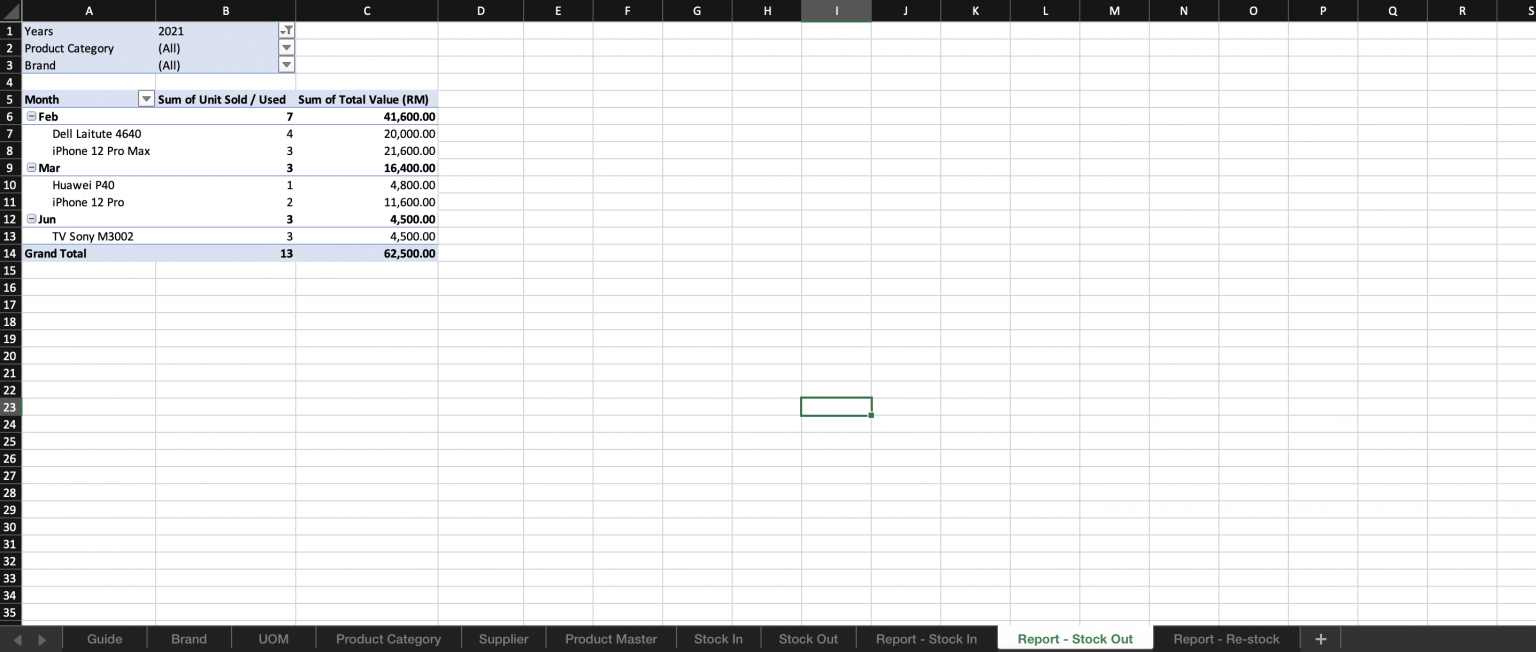
Task: Open the Report - Re-stock sheet
Action: coord(1226,638)
